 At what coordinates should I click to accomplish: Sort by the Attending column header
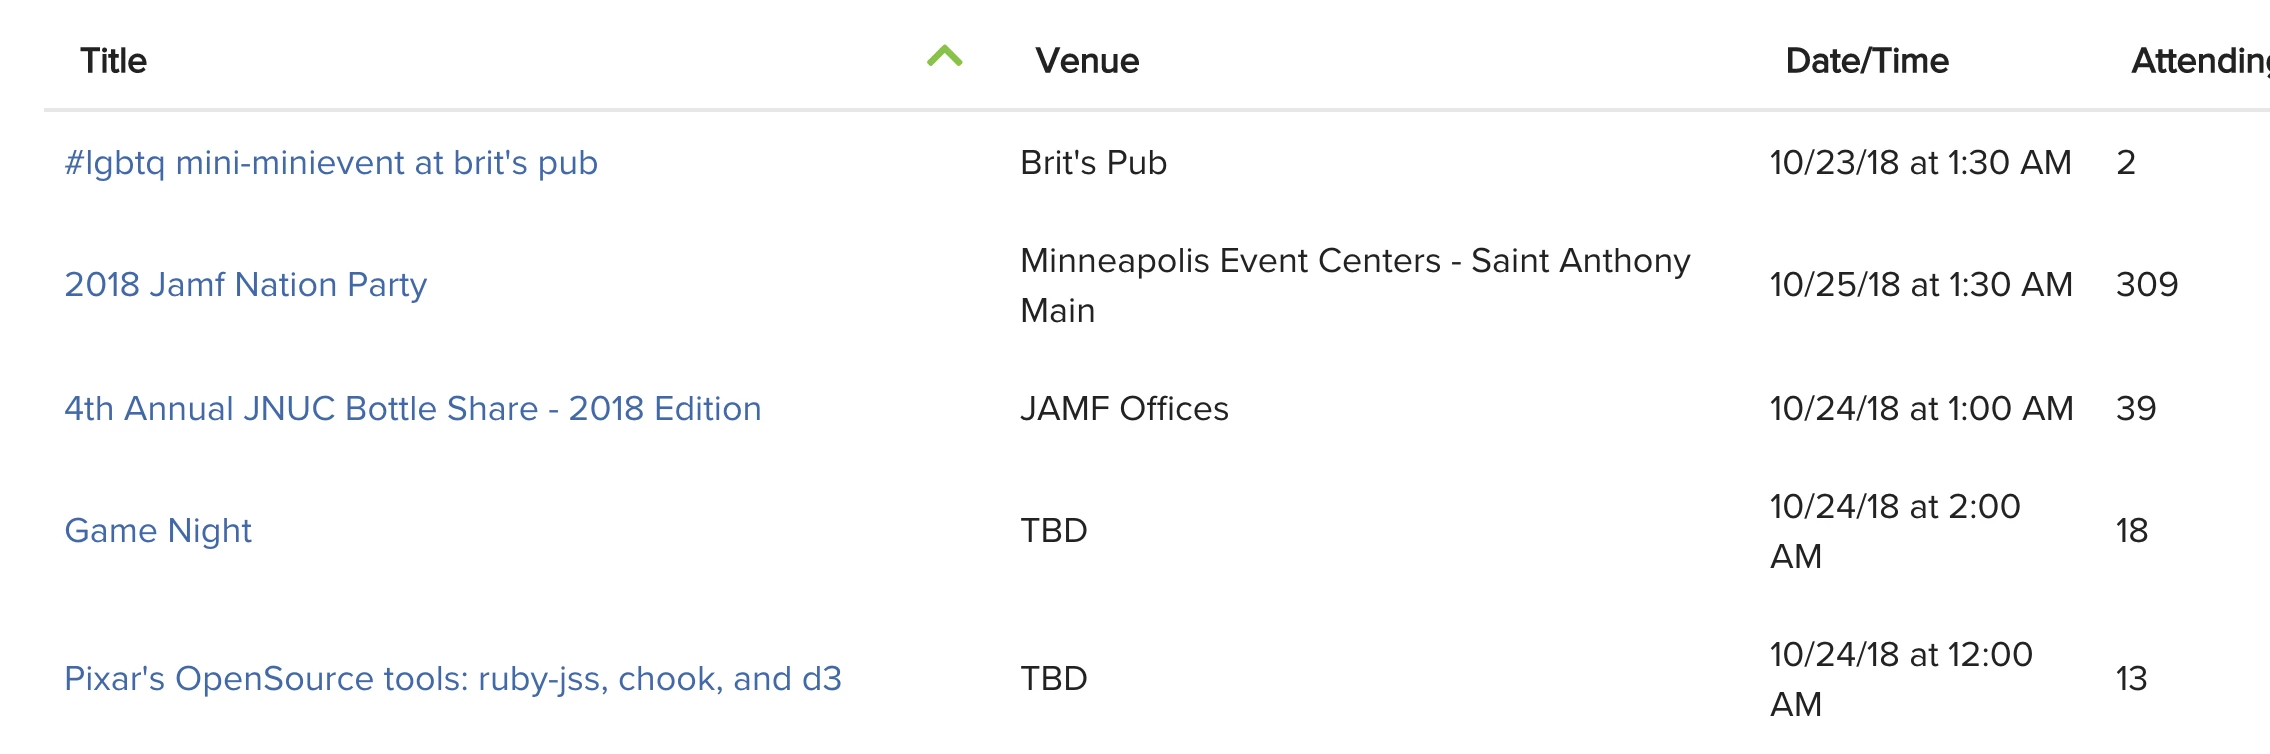click(2200, 61)
